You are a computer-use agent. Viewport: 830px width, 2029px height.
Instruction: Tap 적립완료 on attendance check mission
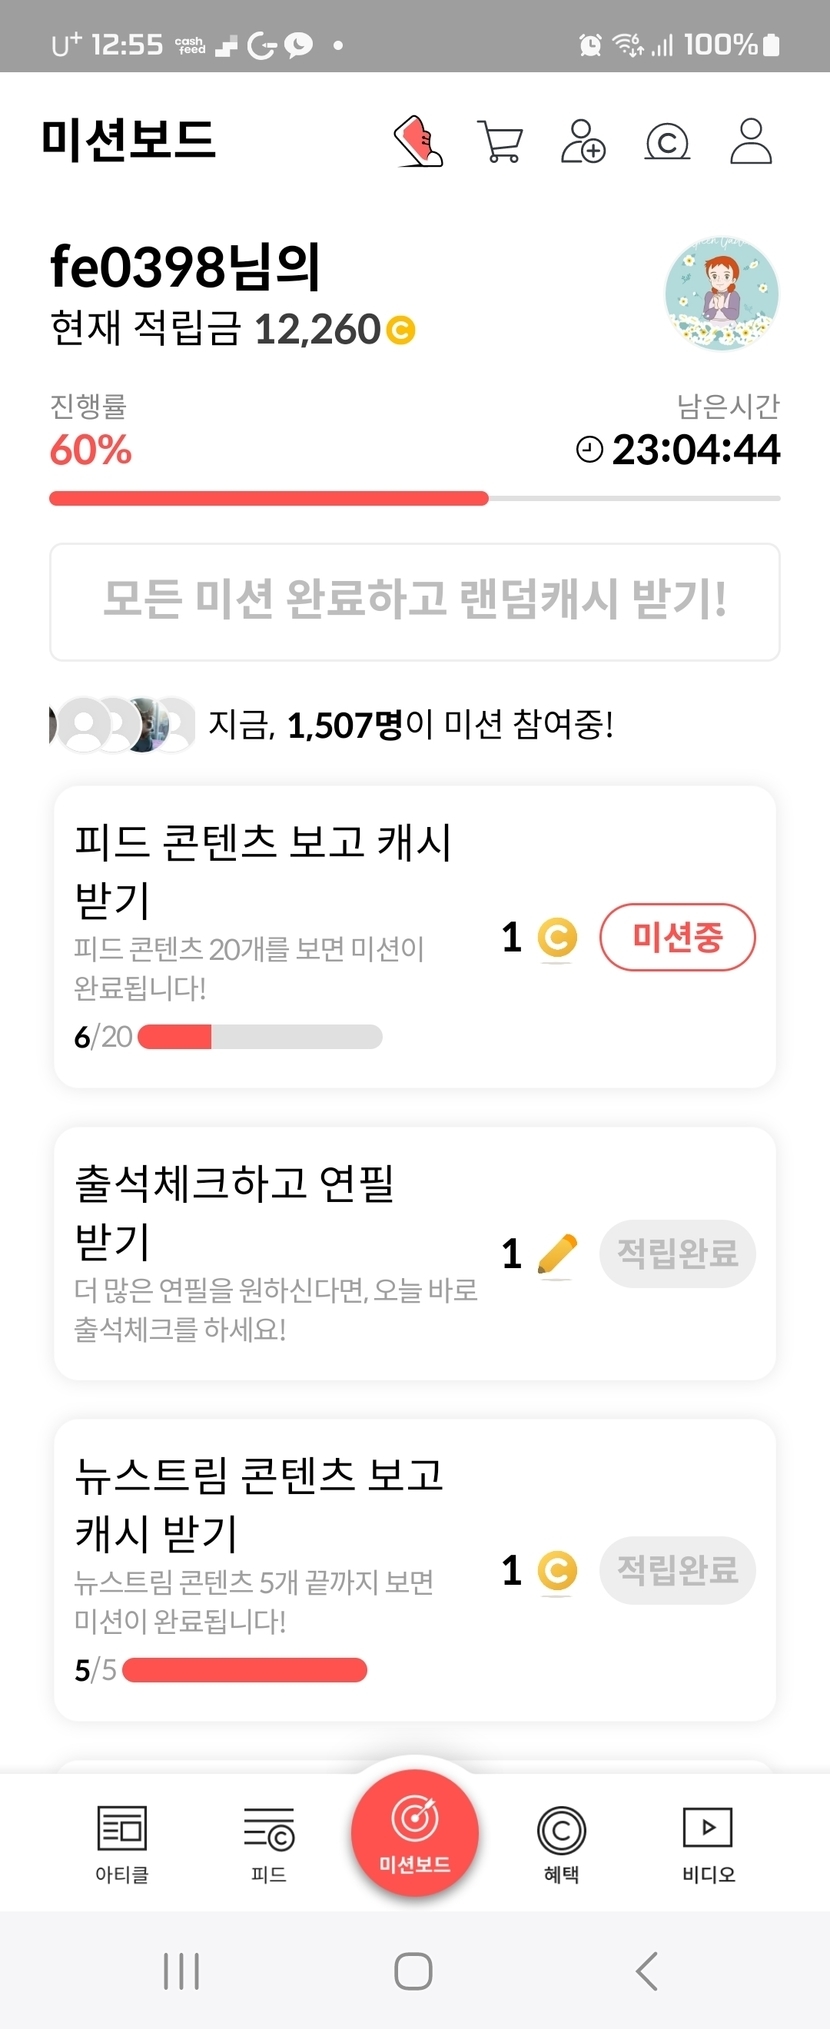coord(677,1253)
